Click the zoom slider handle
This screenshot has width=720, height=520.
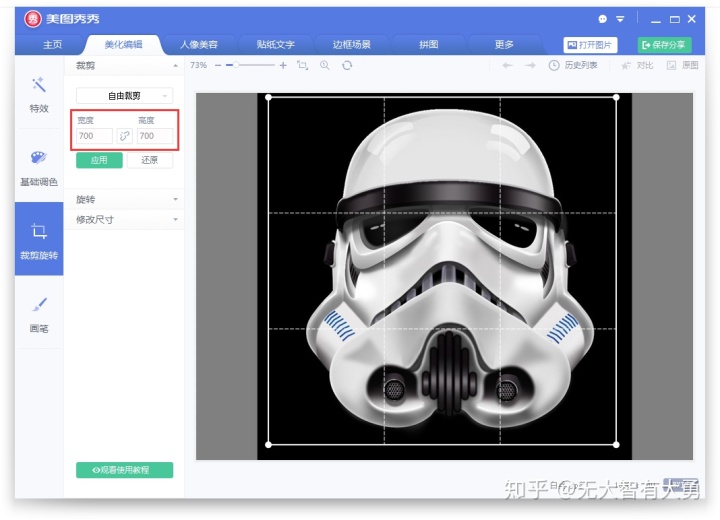click(236, 65)
